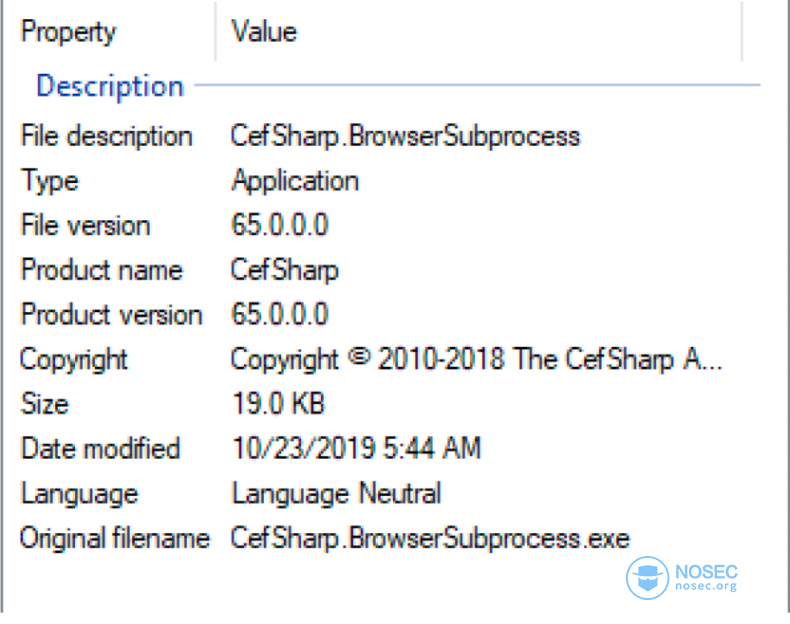Click the 19.0 KB size value
Viewport: 790px width, 624px height.
tap(279, 404)
